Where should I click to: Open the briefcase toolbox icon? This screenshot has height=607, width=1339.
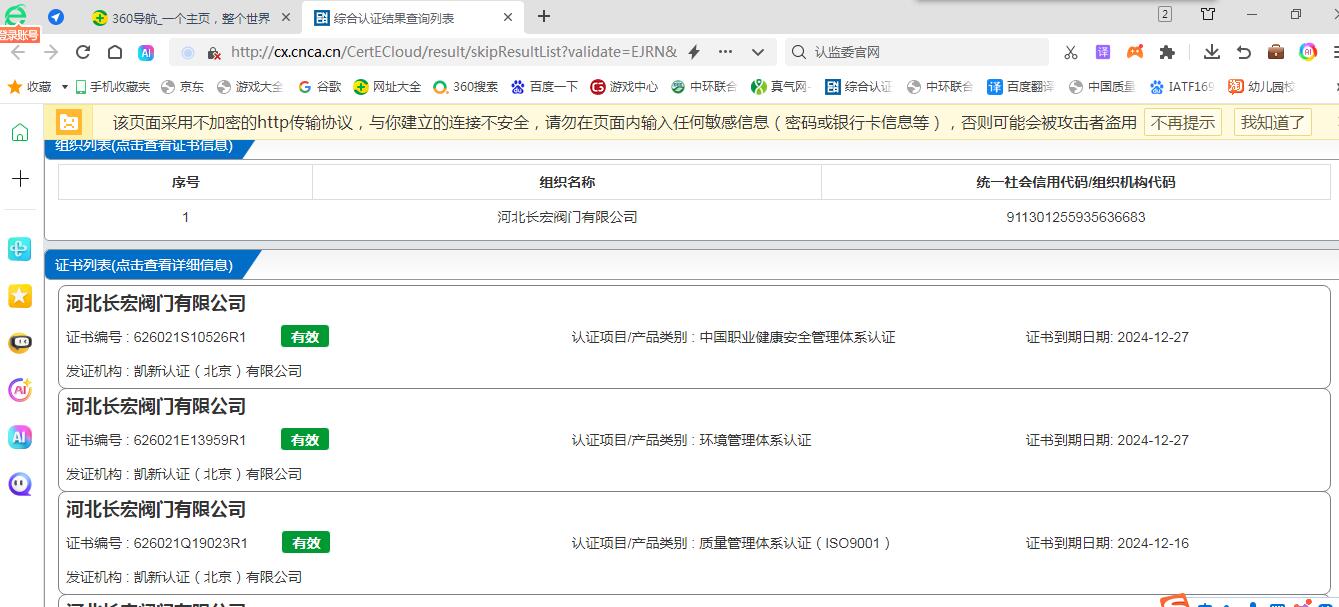point(1276,52)
